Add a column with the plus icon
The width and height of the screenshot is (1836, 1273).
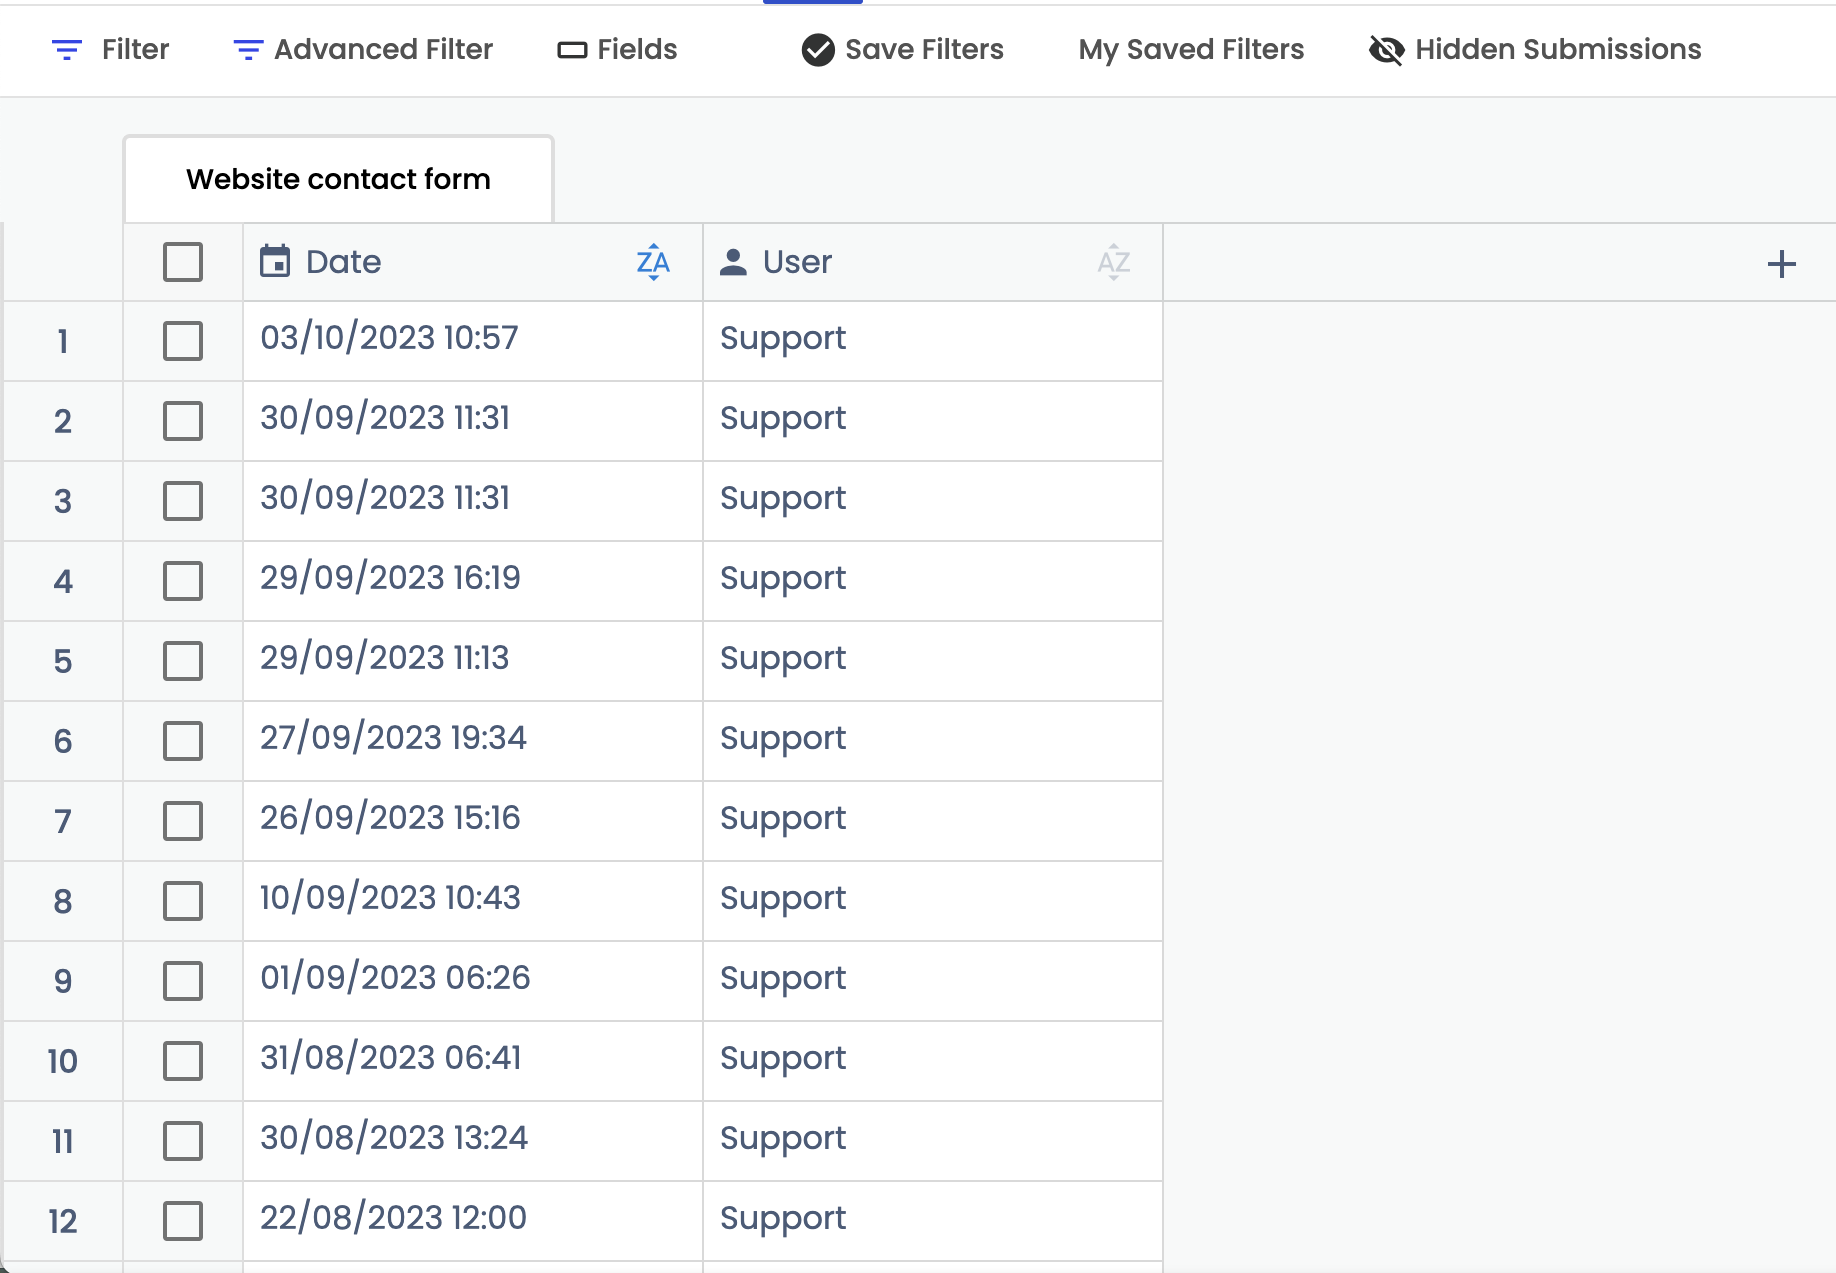(1781, 264)
